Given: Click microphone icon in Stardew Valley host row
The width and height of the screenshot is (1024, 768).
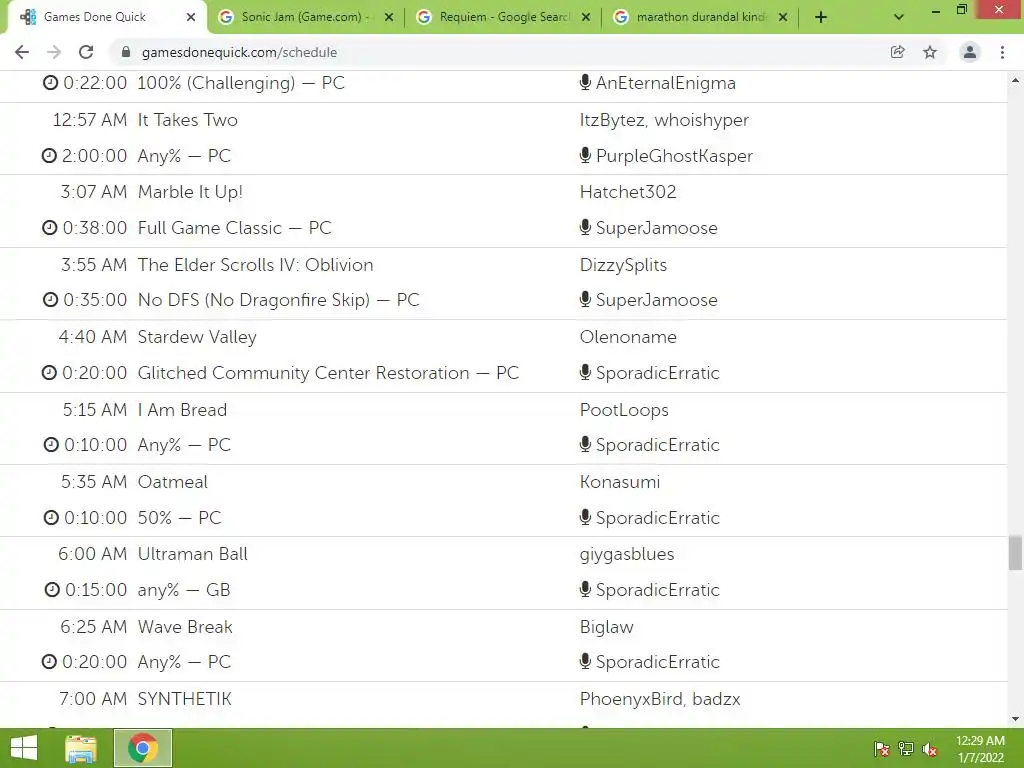Looking at the screenshot, I should click(x=585, y=372).
